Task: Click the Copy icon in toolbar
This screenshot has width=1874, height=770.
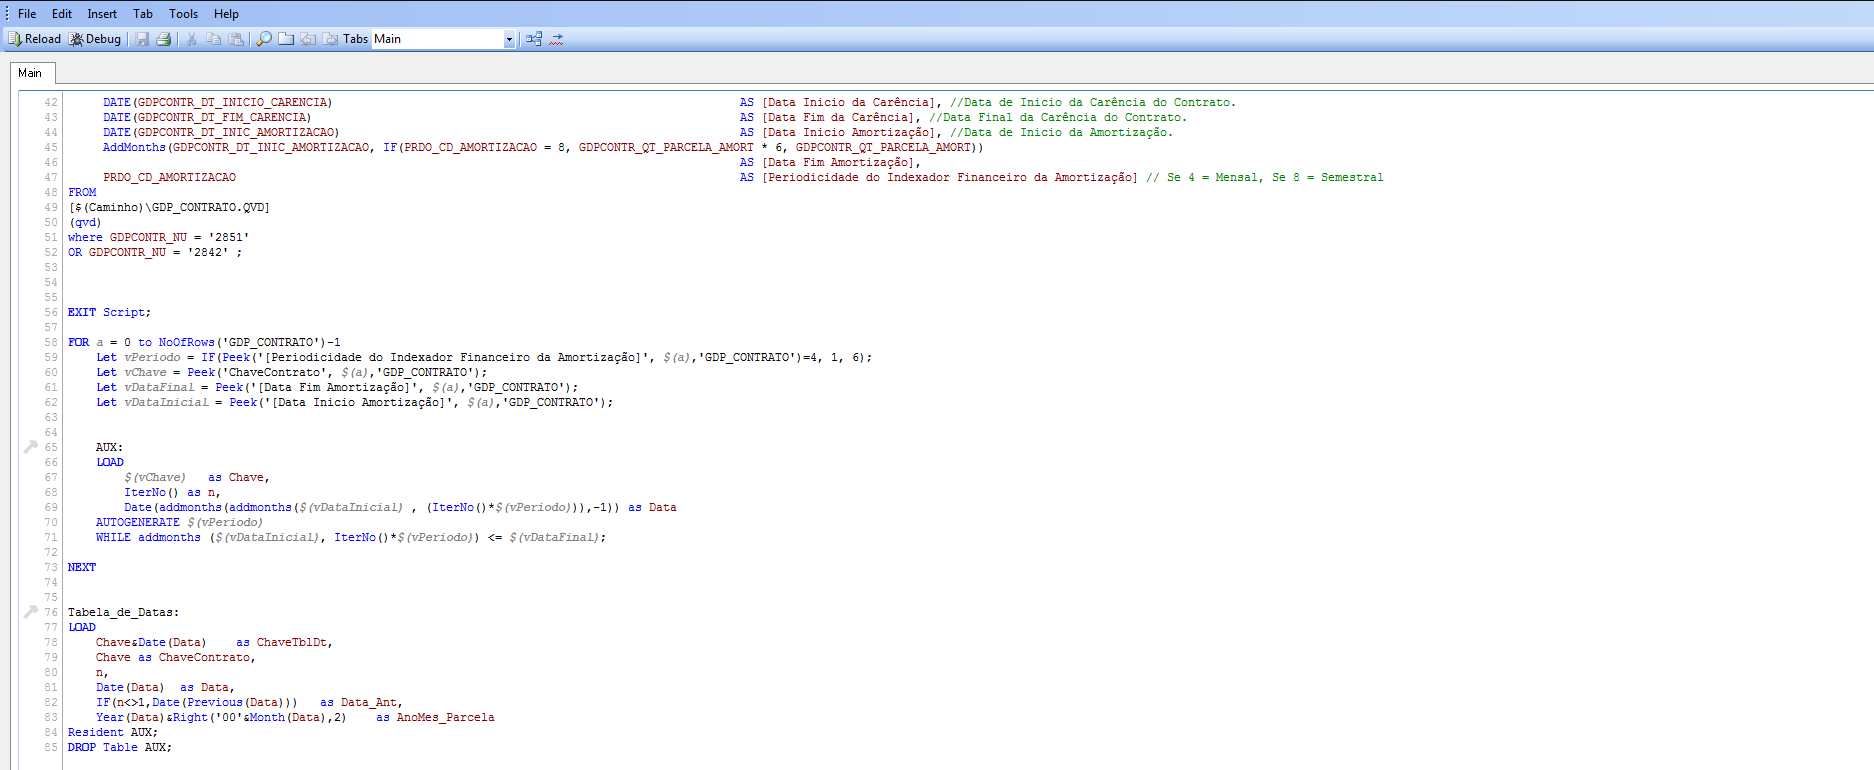Action: 213,39
